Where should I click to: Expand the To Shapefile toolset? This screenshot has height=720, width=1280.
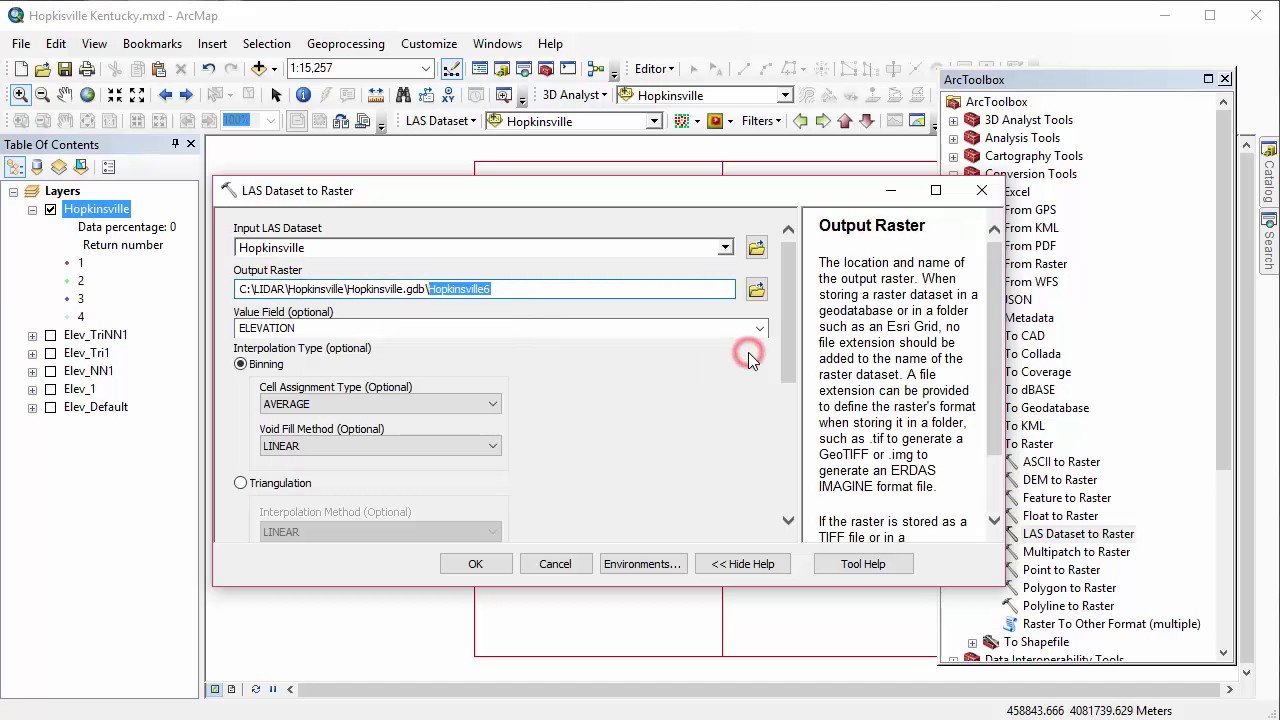(972, 642)
